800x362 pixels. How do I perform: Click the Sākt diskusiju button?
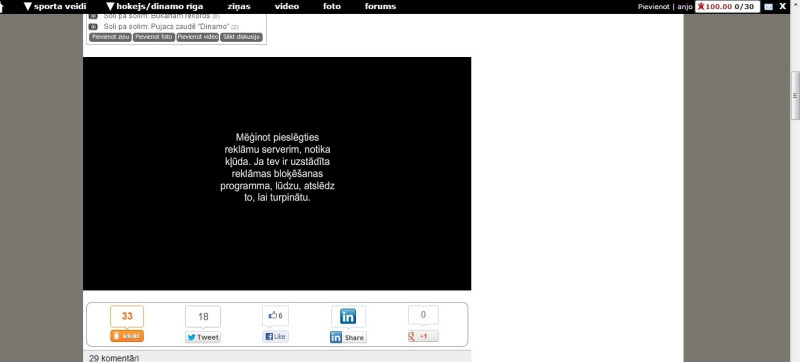pyautogui.click(x=241, y=37)
